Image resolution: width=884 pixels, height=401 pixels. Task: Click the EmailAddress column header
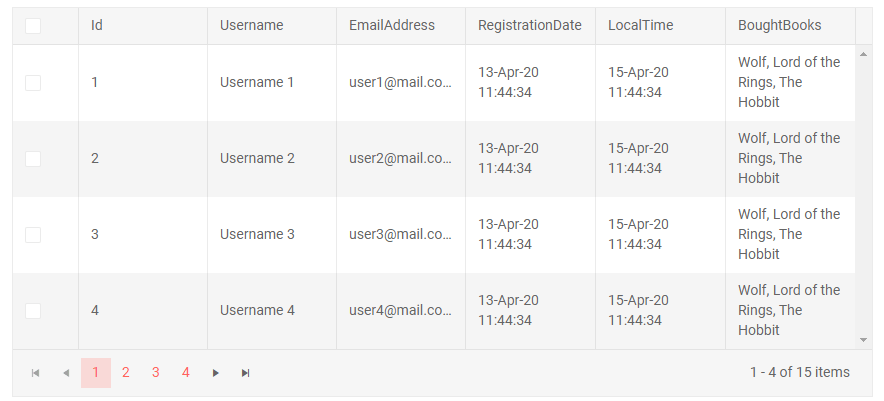392,26
